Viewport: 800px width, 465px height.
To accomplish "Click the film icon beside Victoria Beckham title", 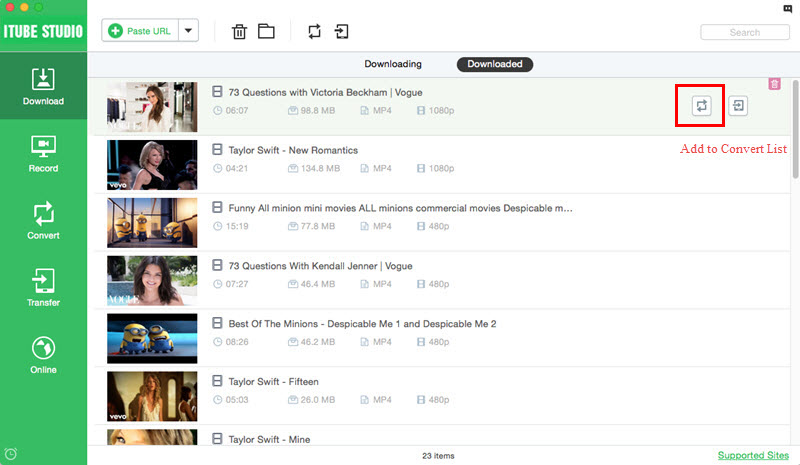I will (217, 92).
